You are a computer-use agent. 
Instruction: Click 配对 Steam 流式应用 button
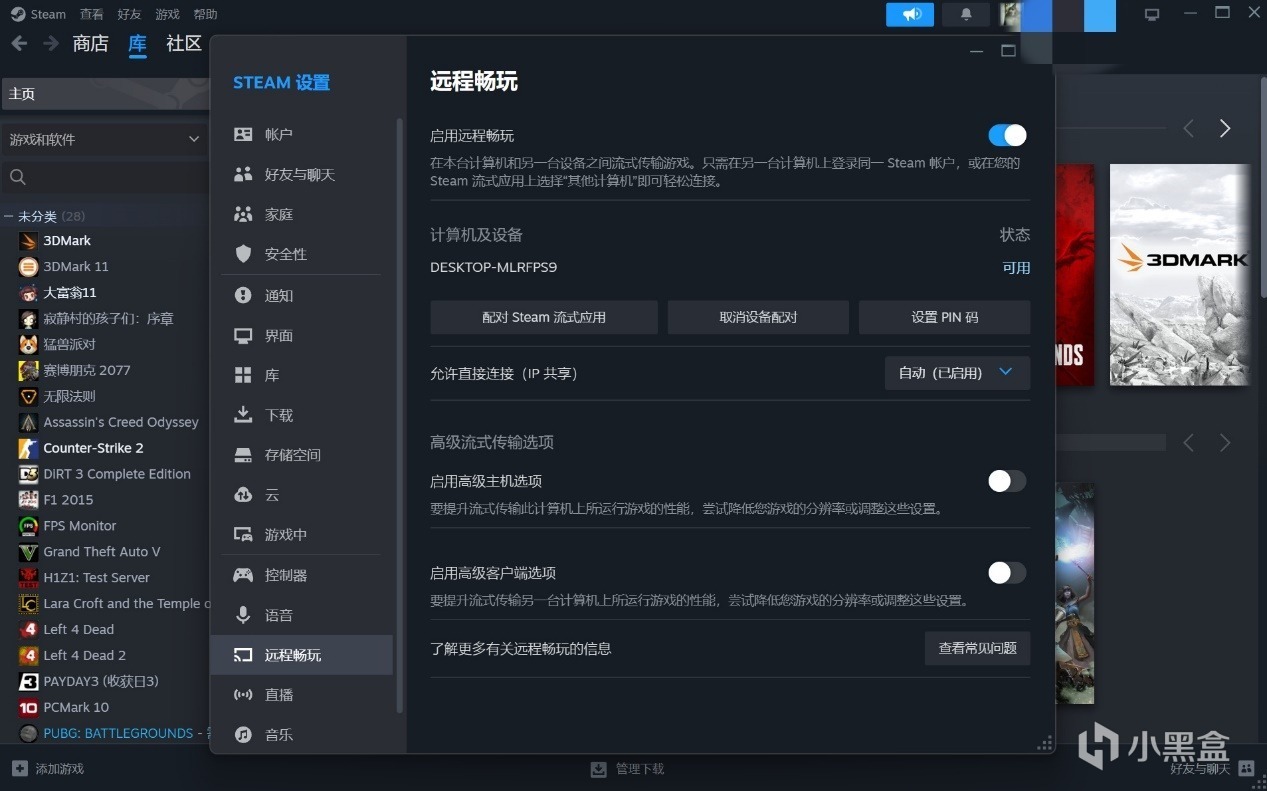coord(544,317)
